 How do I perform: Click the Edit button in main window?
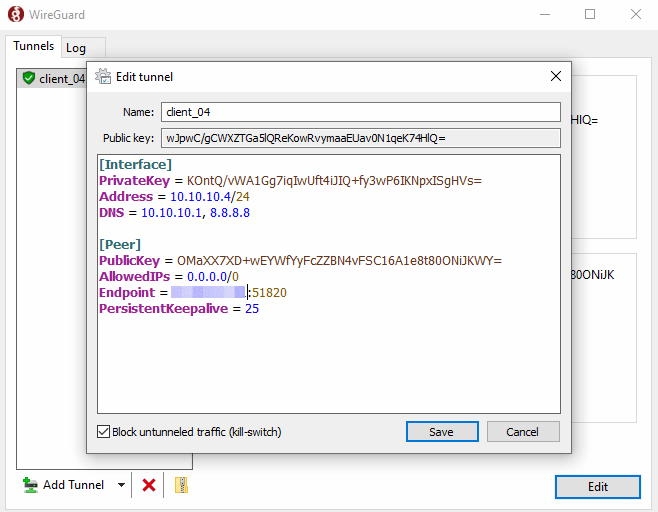[x=597, y=486]
